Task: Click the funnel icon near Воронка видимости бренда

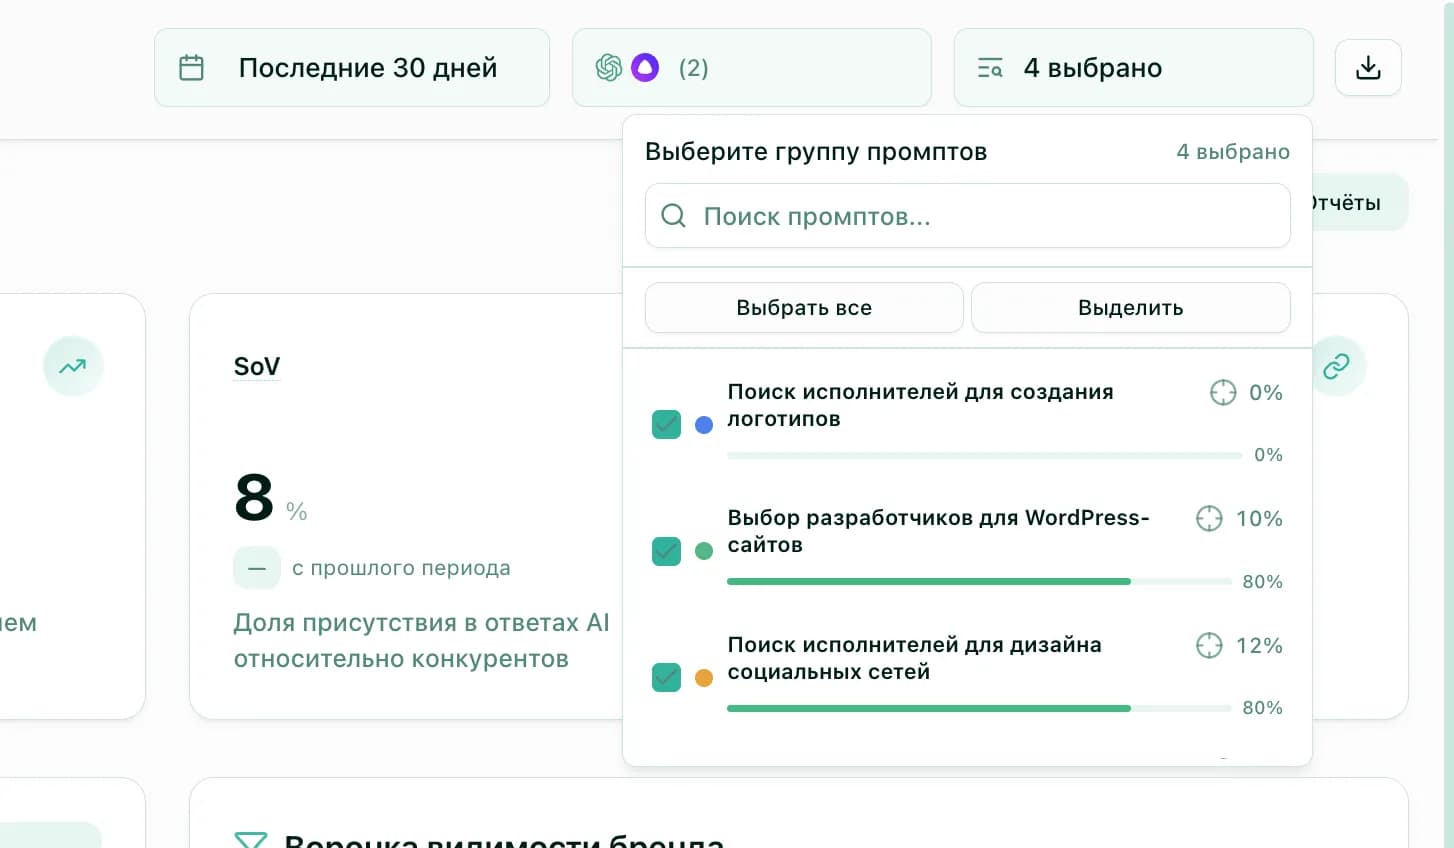Action: [253, 840]
